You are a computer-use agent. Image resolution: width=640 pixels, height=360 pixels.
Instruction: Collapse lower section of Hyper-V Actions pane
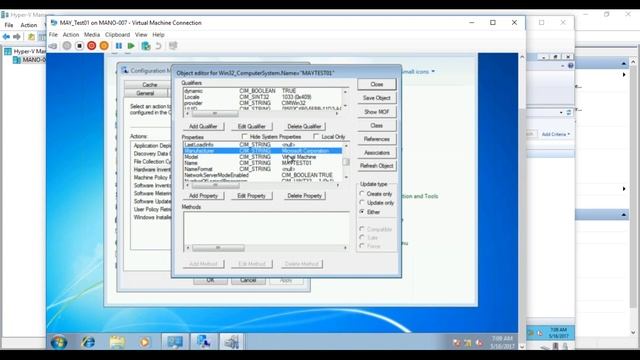(x=623, y=215)
